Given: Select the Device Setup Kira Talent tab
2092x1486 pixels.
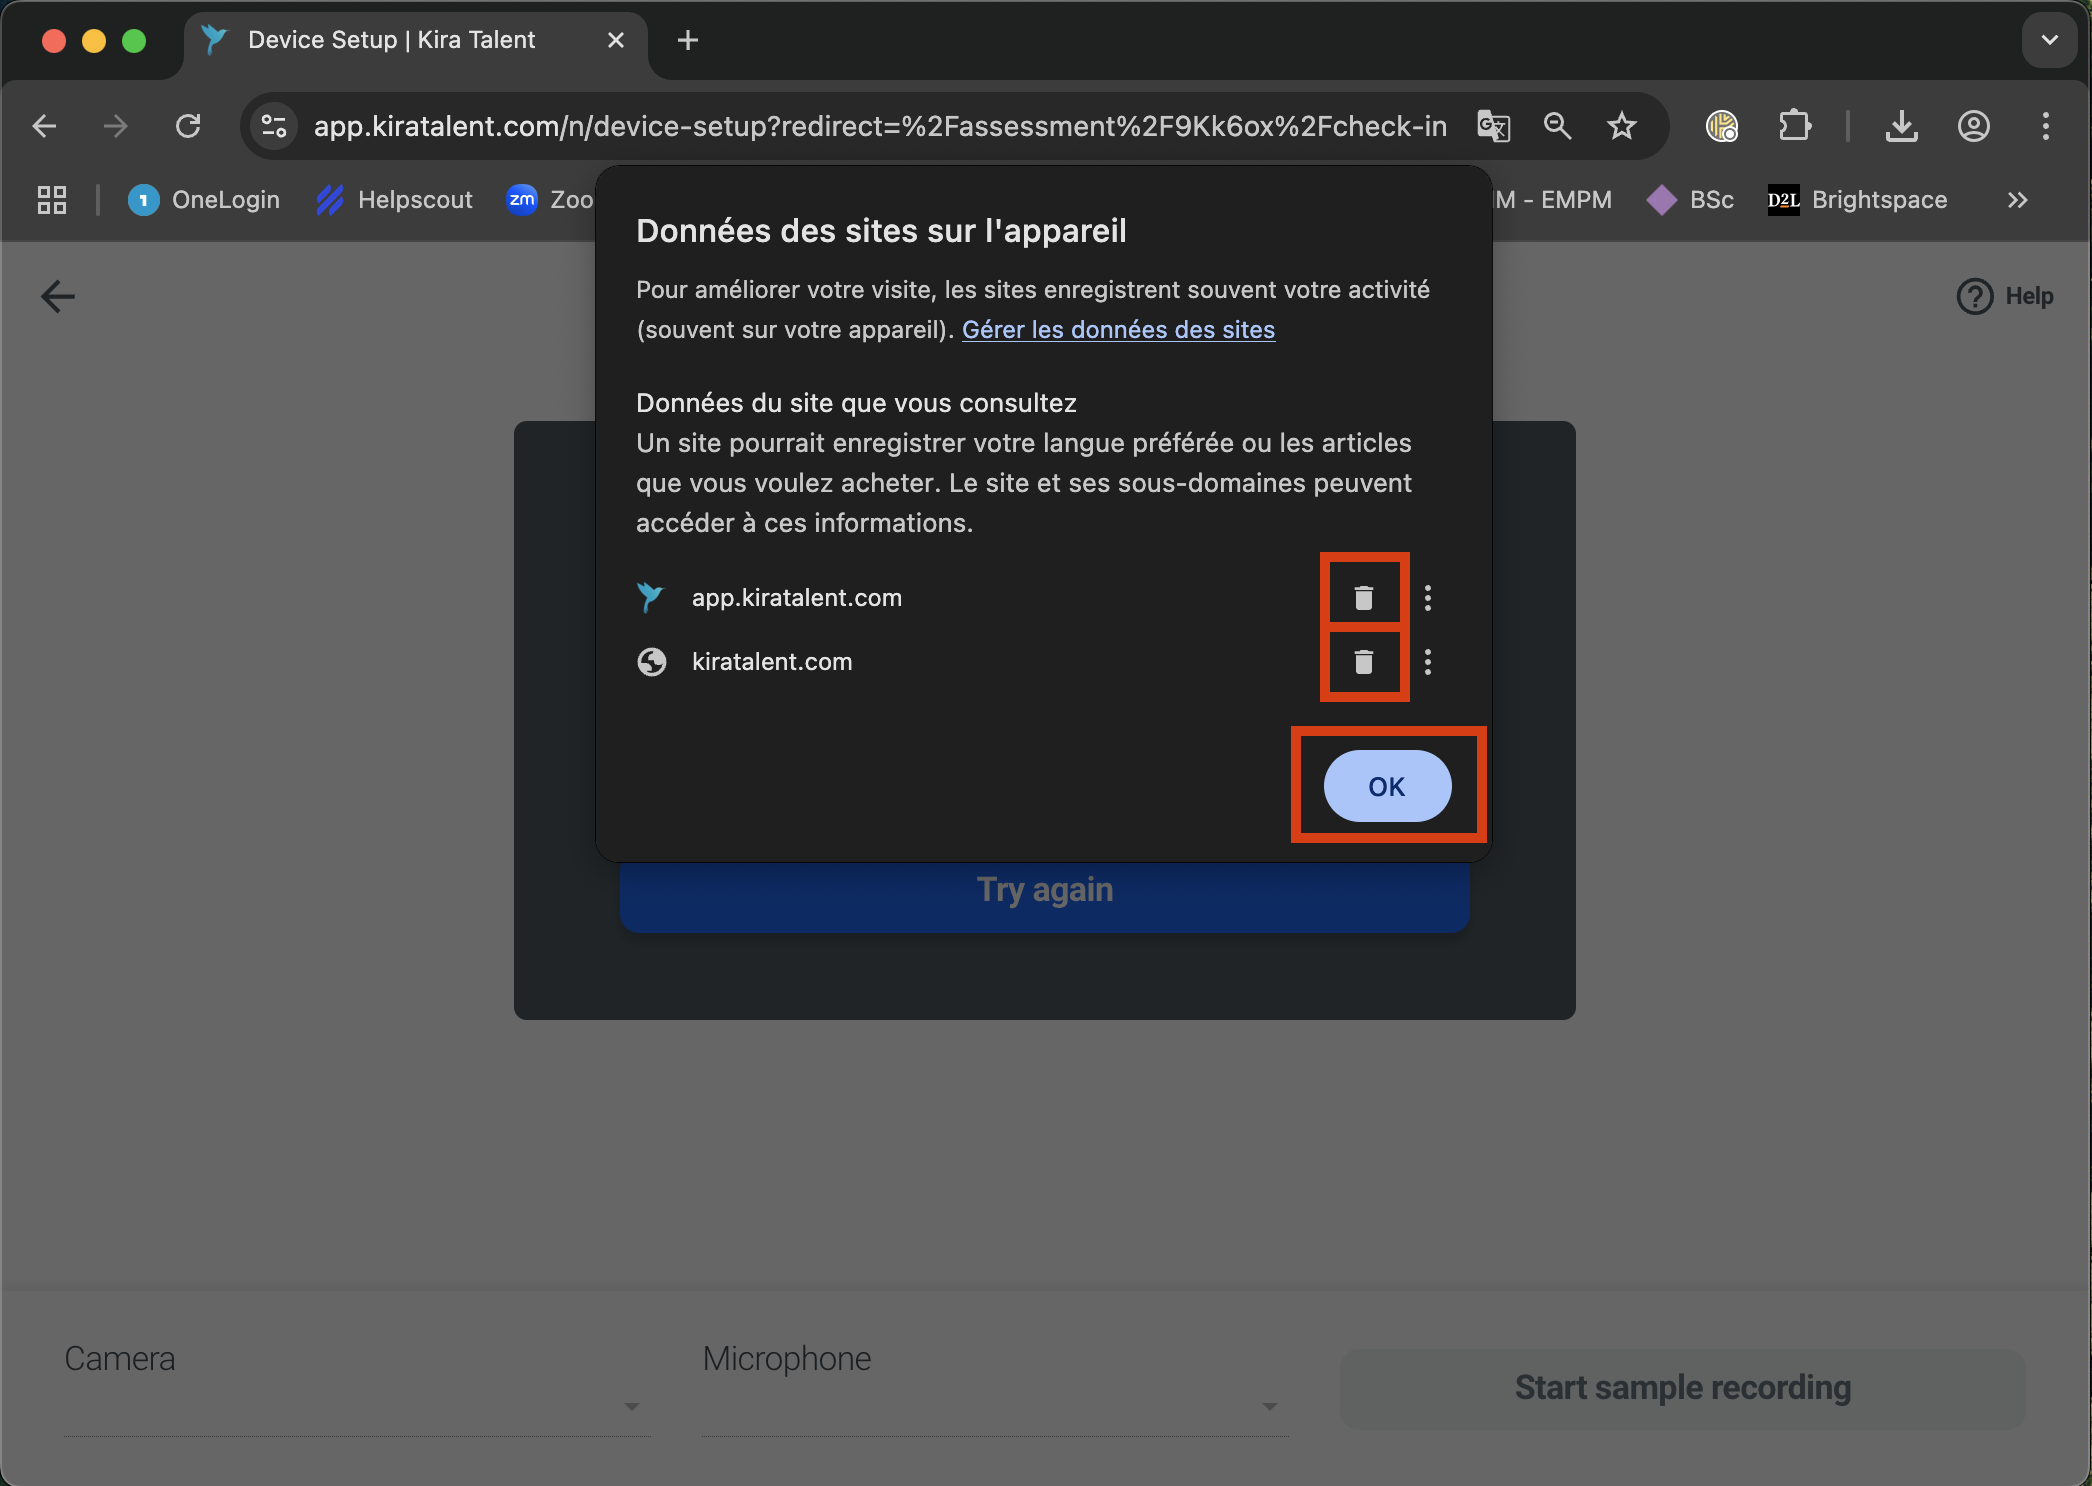Looking at the screenshot, I should (x=392, y=40).
